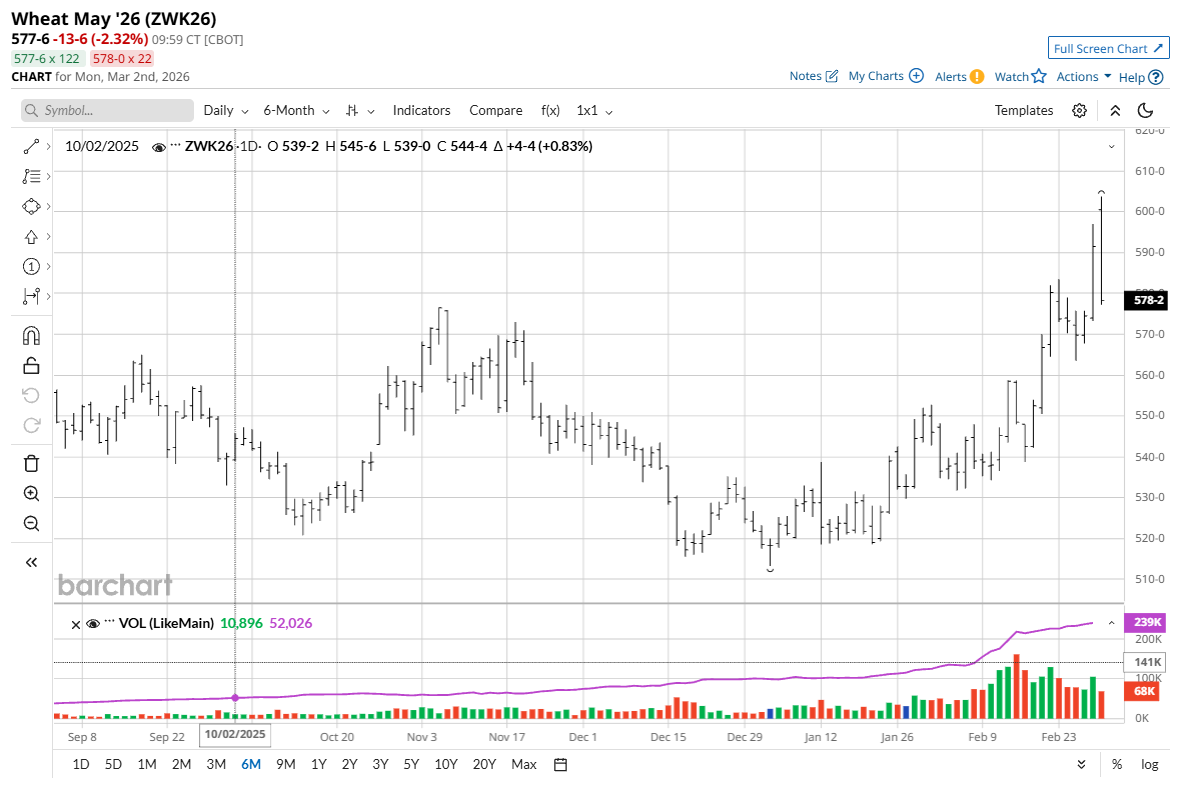Toggle percent scale mode
Viewport: 1183px width, 792px height.
coord(1117,765)
